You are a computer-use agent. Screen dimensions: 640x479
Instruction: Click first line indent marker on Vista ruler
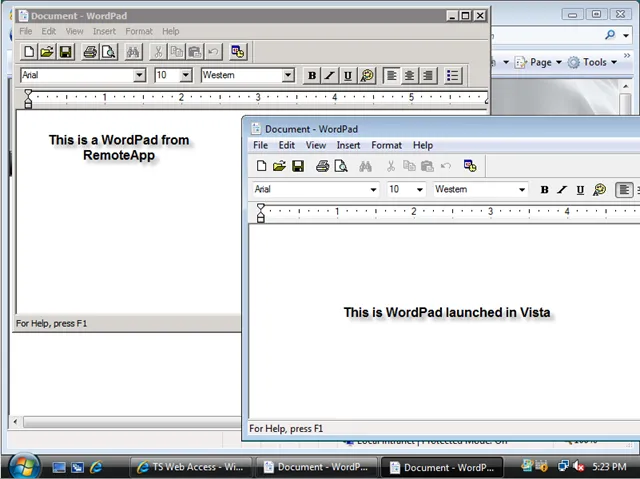(x=260, y=207)
